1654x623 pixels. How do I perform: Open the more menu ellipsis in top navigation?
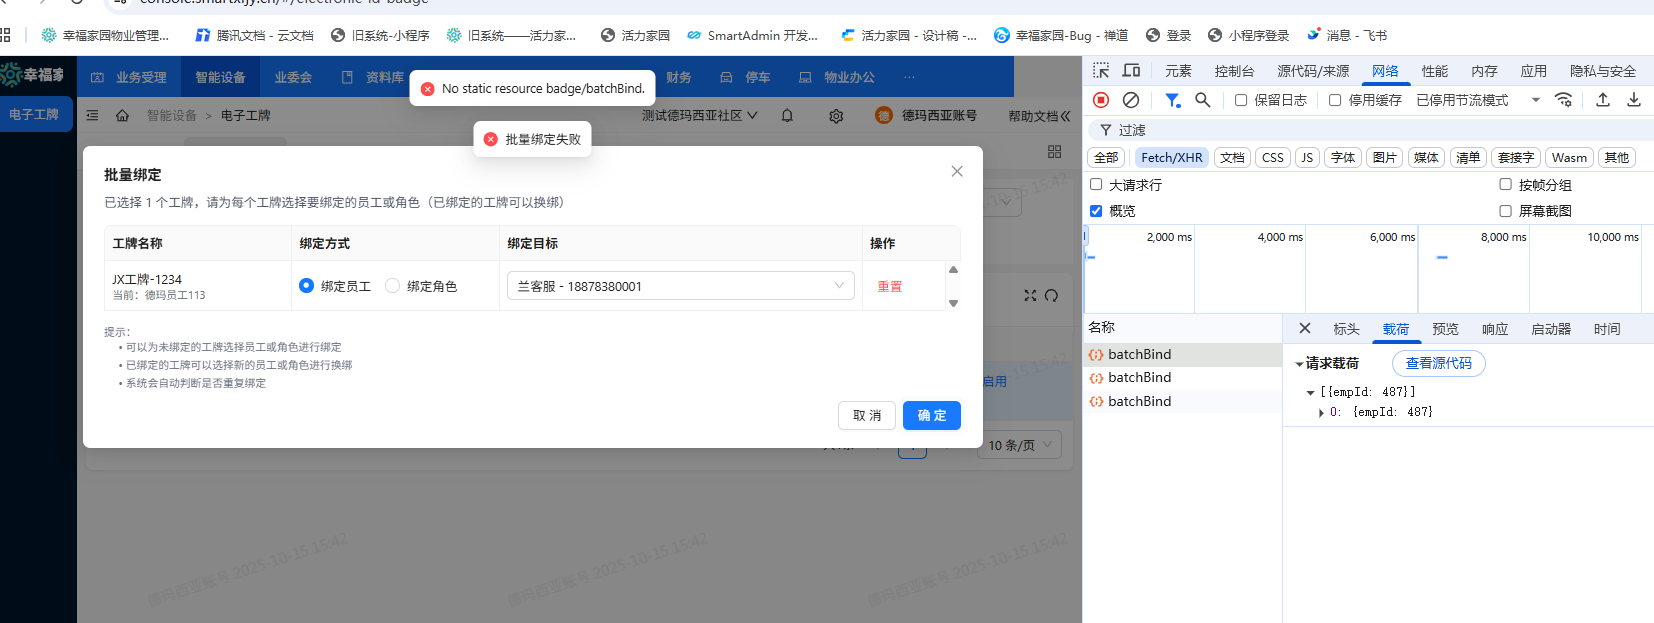[x=909, y=77]
